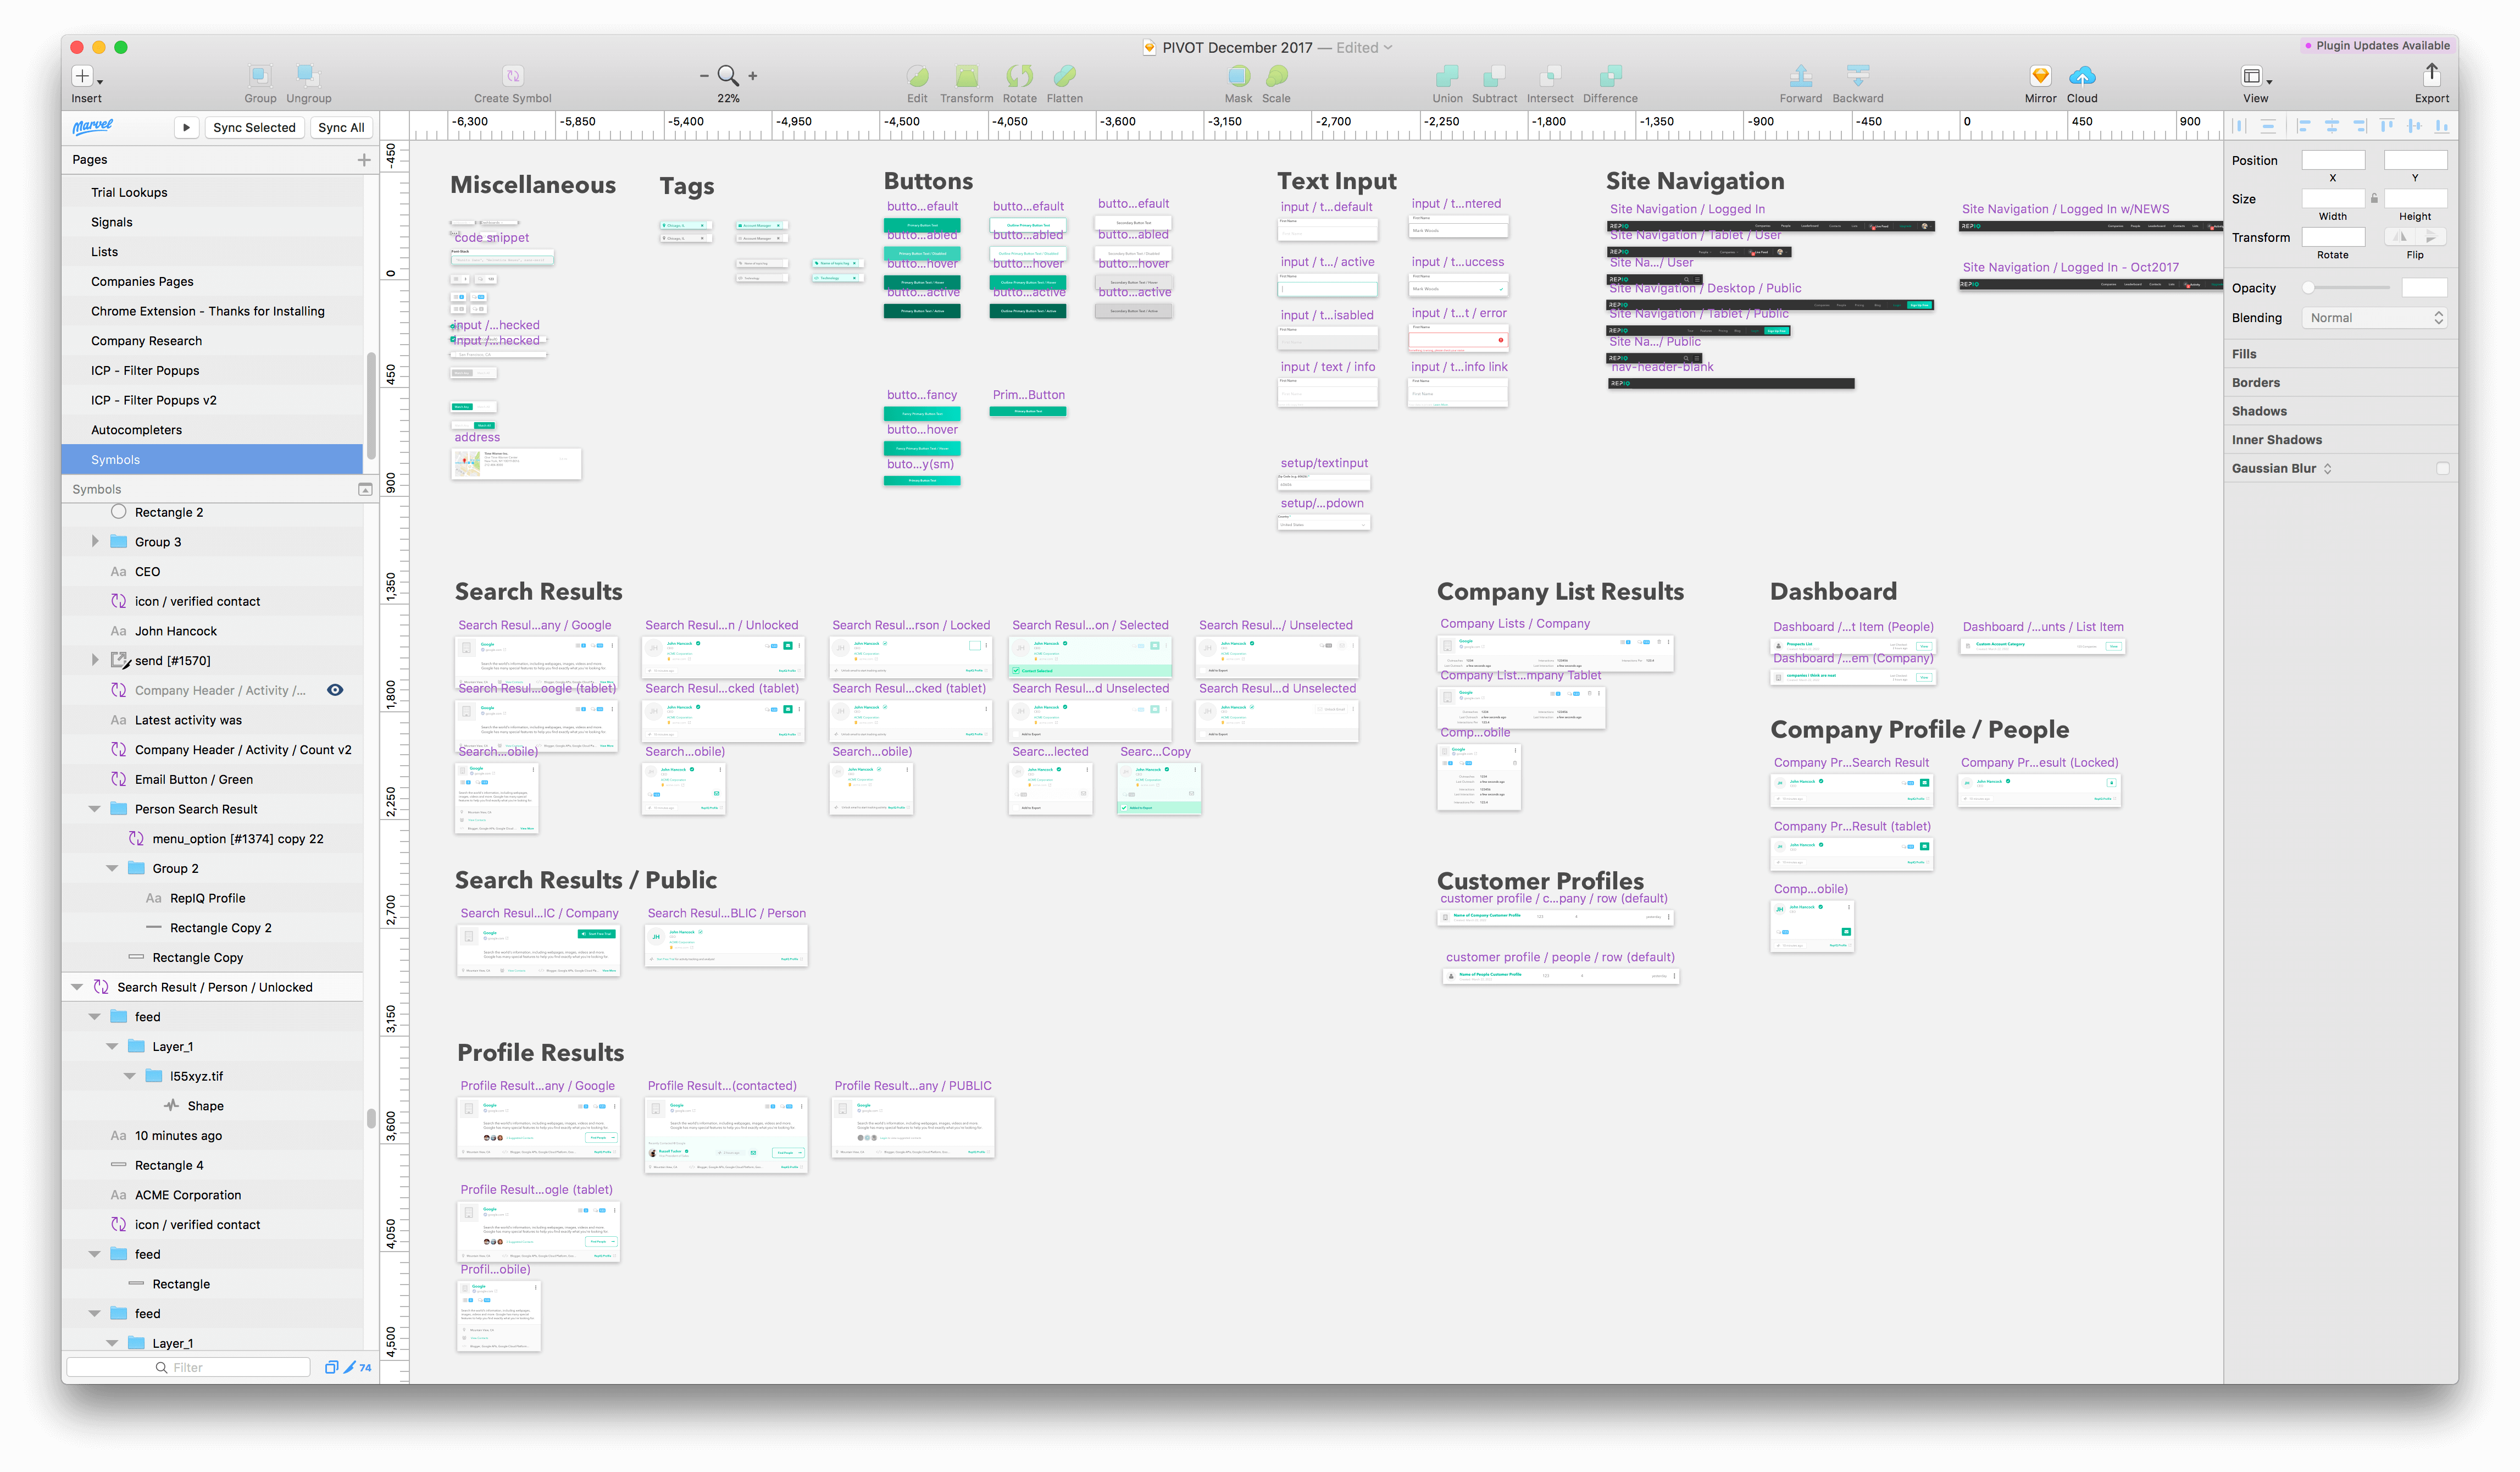Click the Create Symbol icon
The height and width of the screenshot is (1472, 2520).
[x=512, y=76]
